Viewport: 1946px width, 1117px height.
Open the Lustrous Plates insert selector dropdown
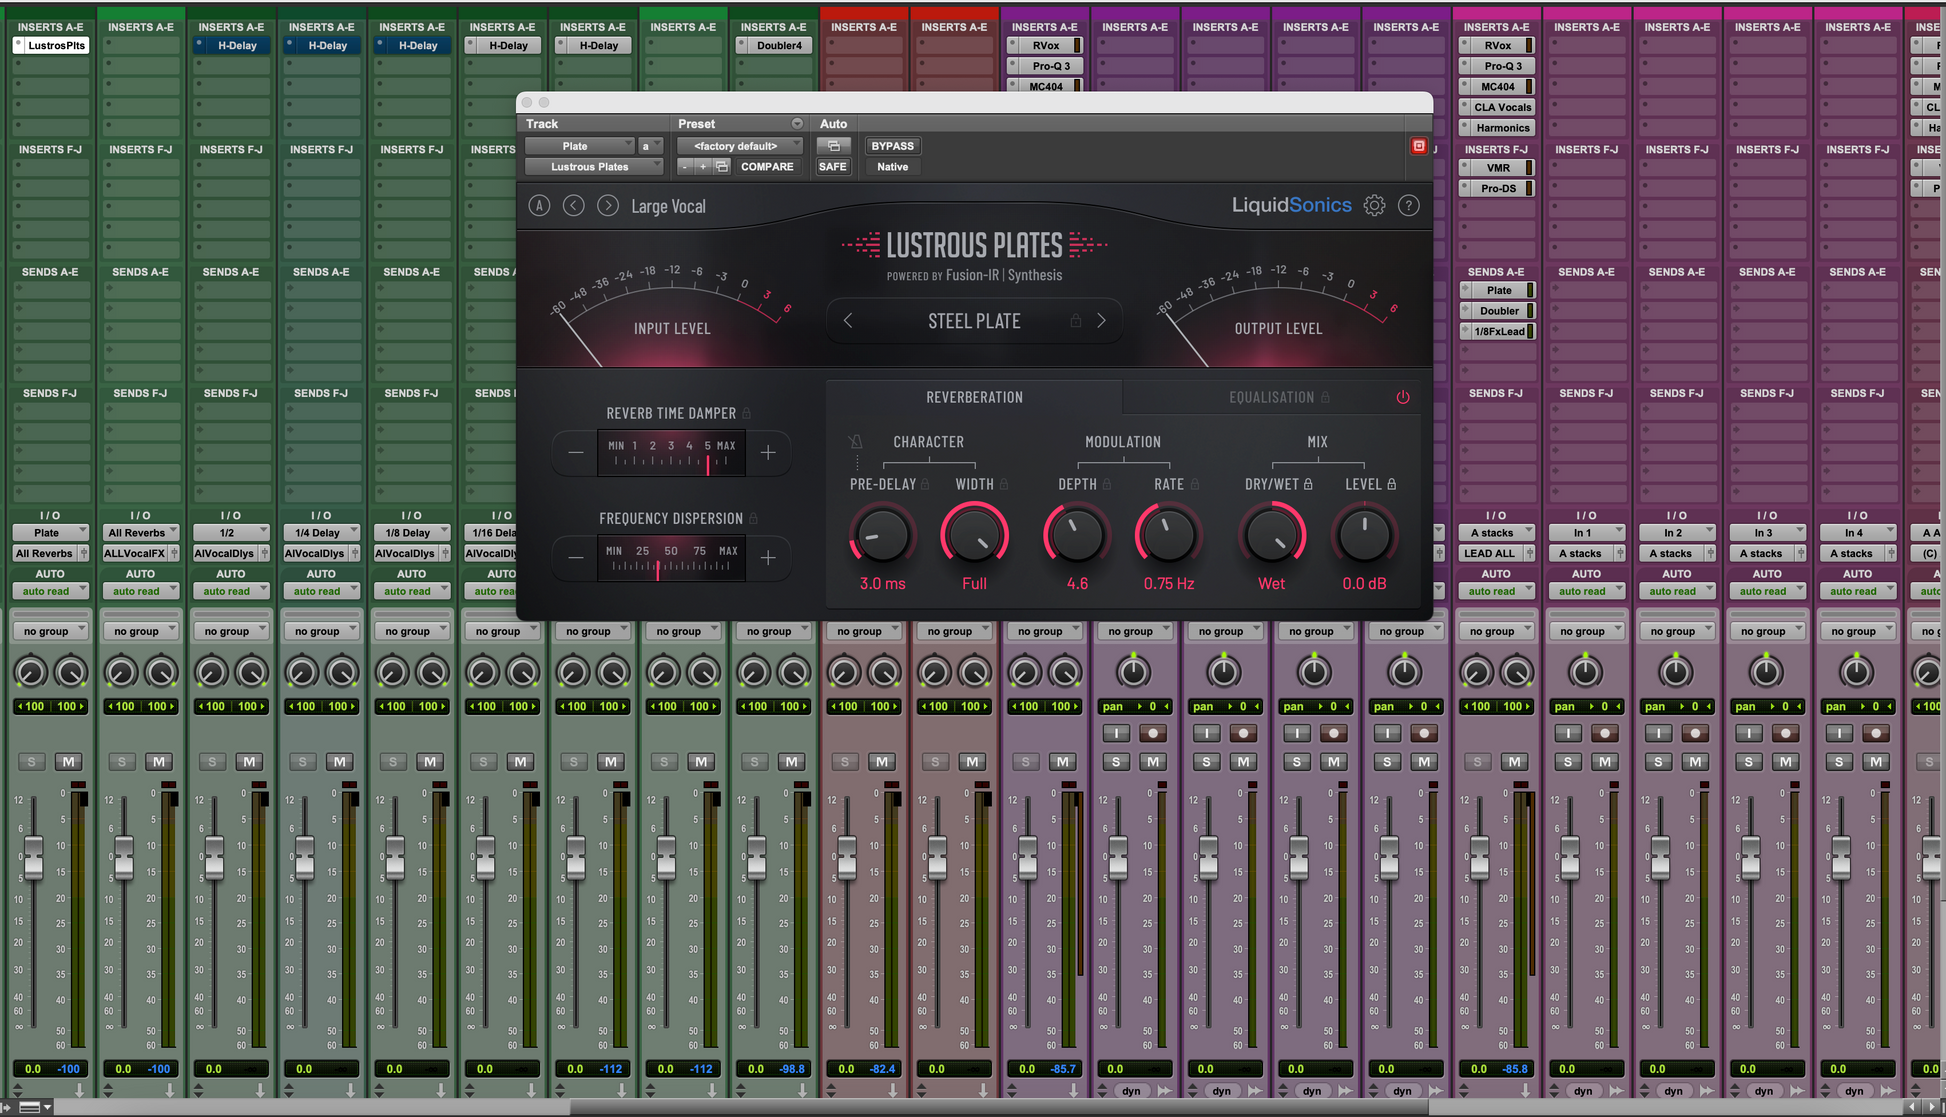pyautogui.click(x=592, y=167)
